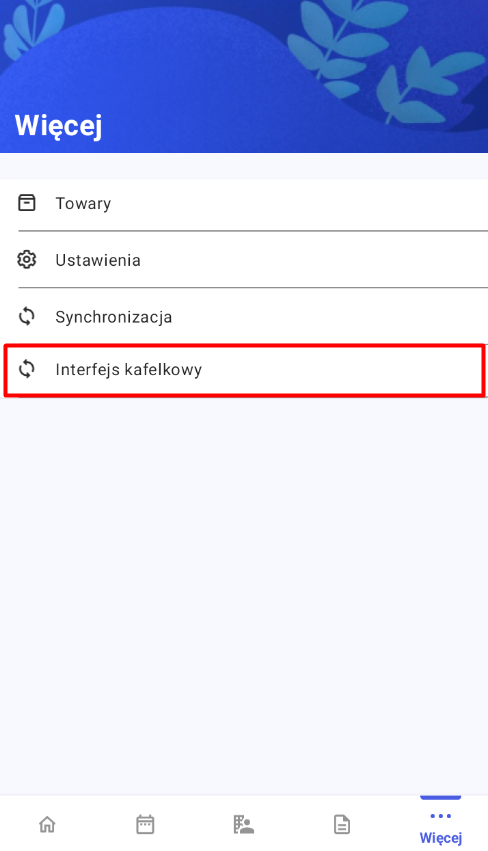Tap empty space right of Towary label

tap(299, 204)
